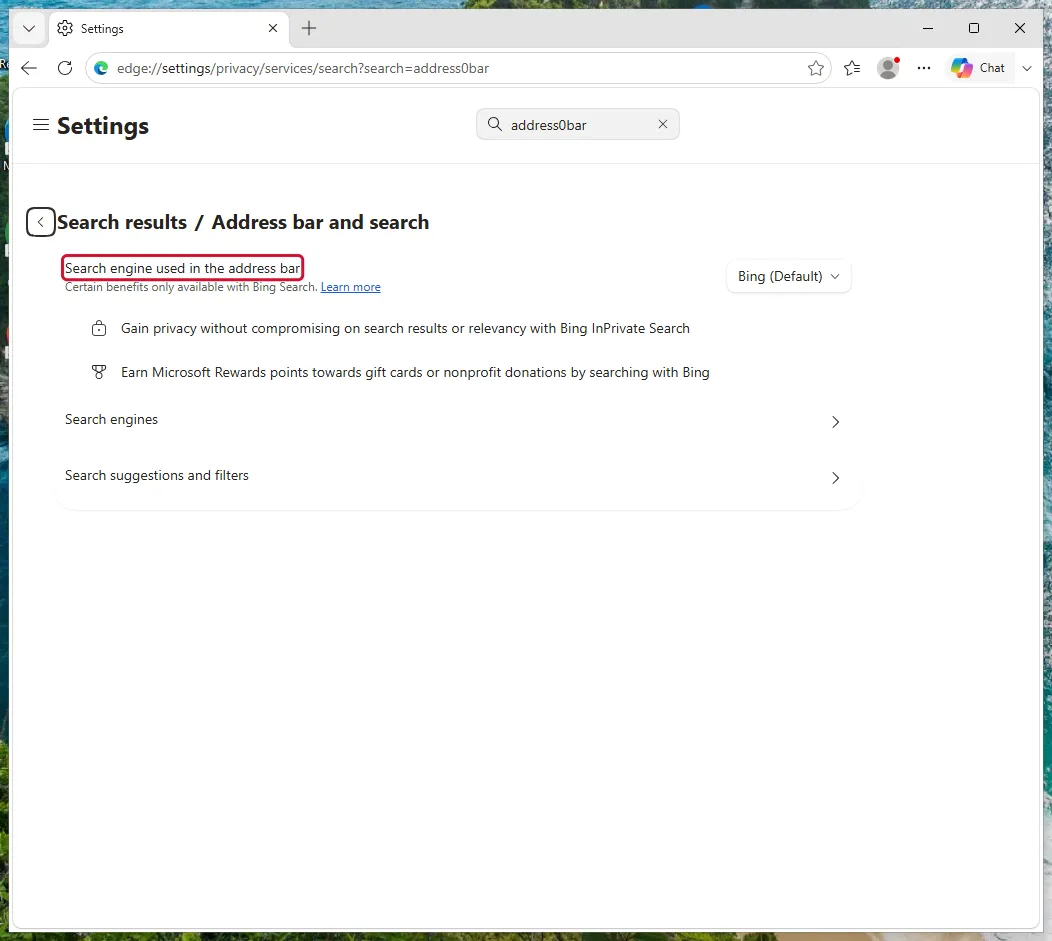
Task: Open a new tab with plus button
Action: point(309,28)
